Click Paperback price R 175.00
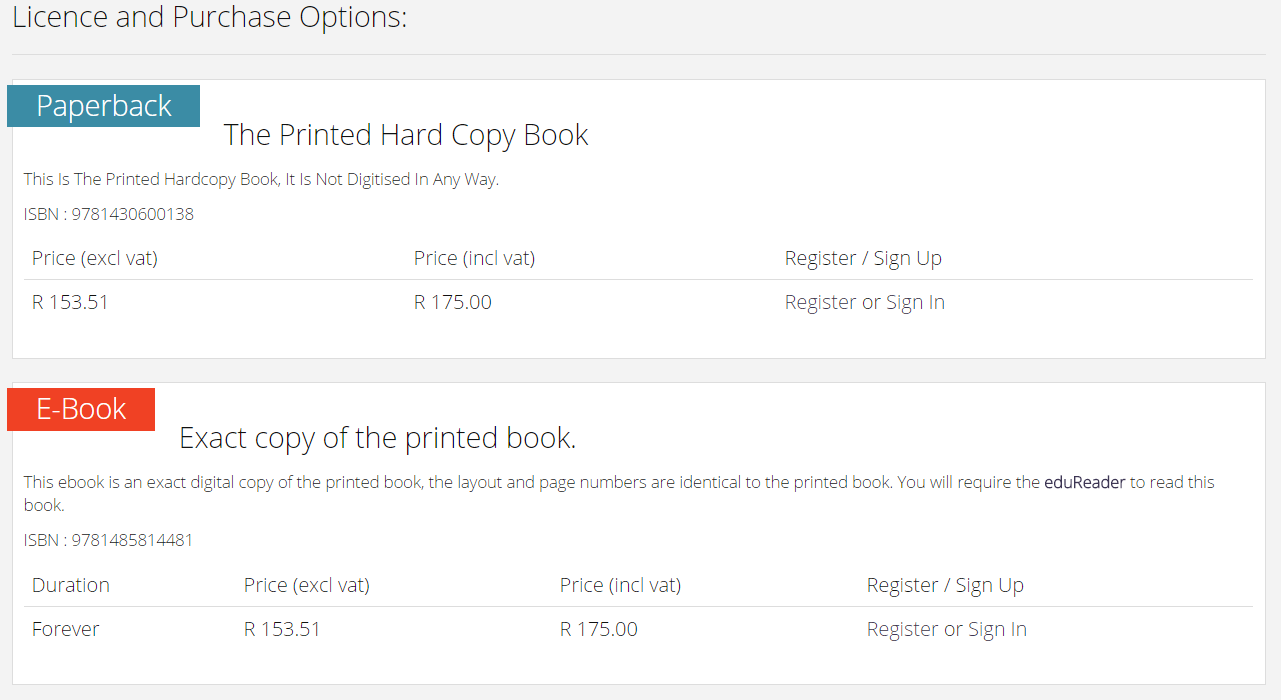This screenshot has height=700, width=1281. (453, 302)
